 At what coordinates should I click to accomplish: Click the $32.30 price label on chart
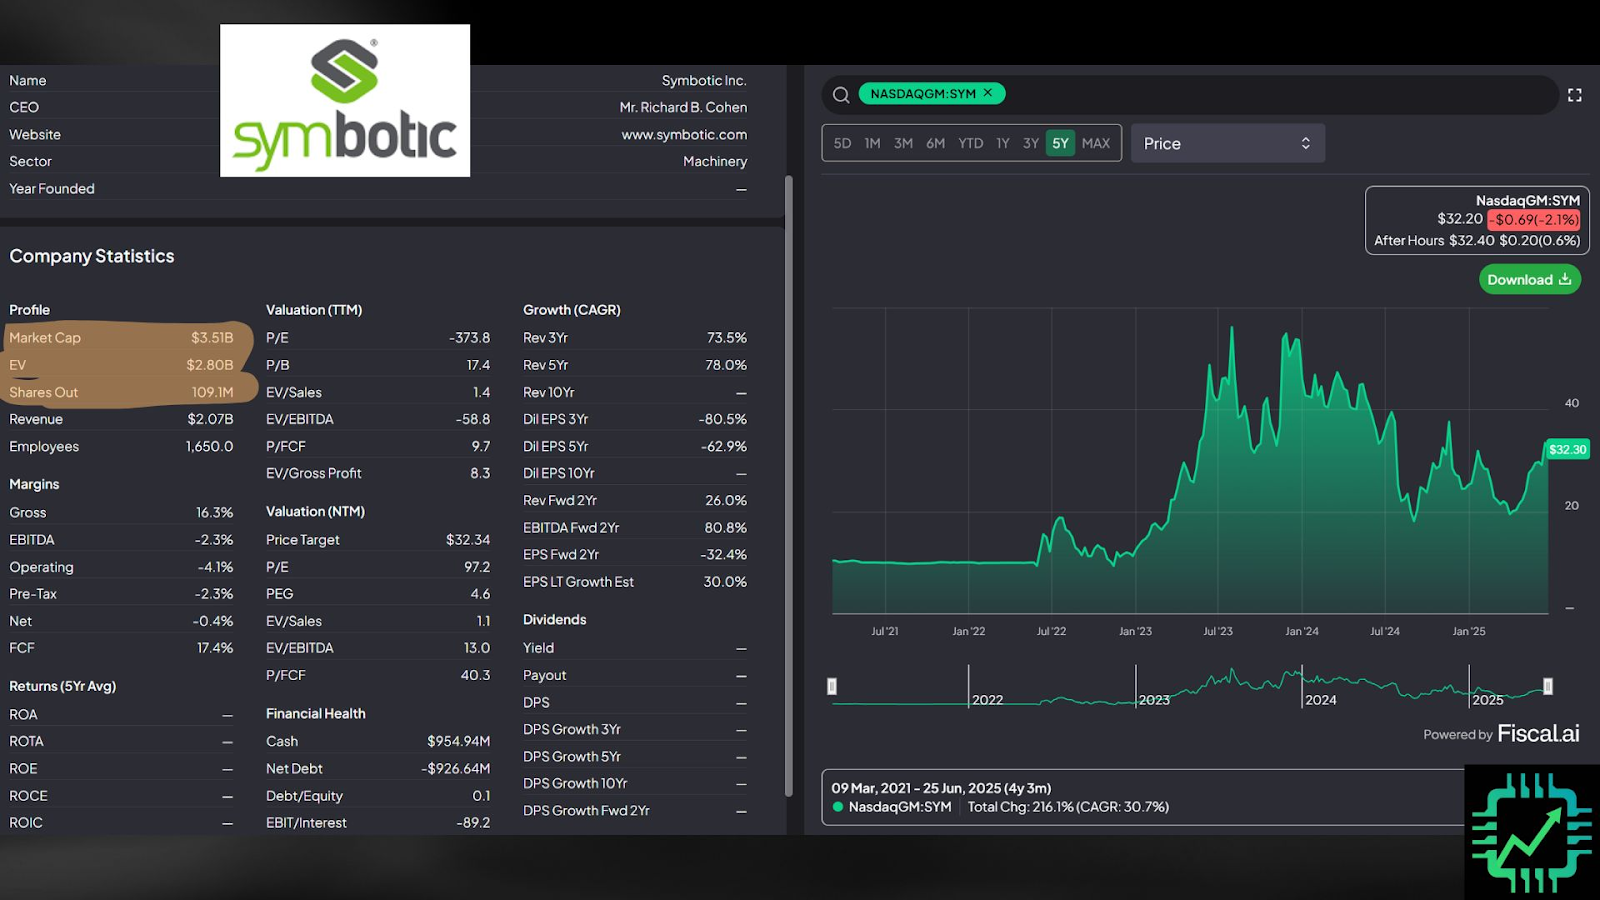(x=1567, y=449)
